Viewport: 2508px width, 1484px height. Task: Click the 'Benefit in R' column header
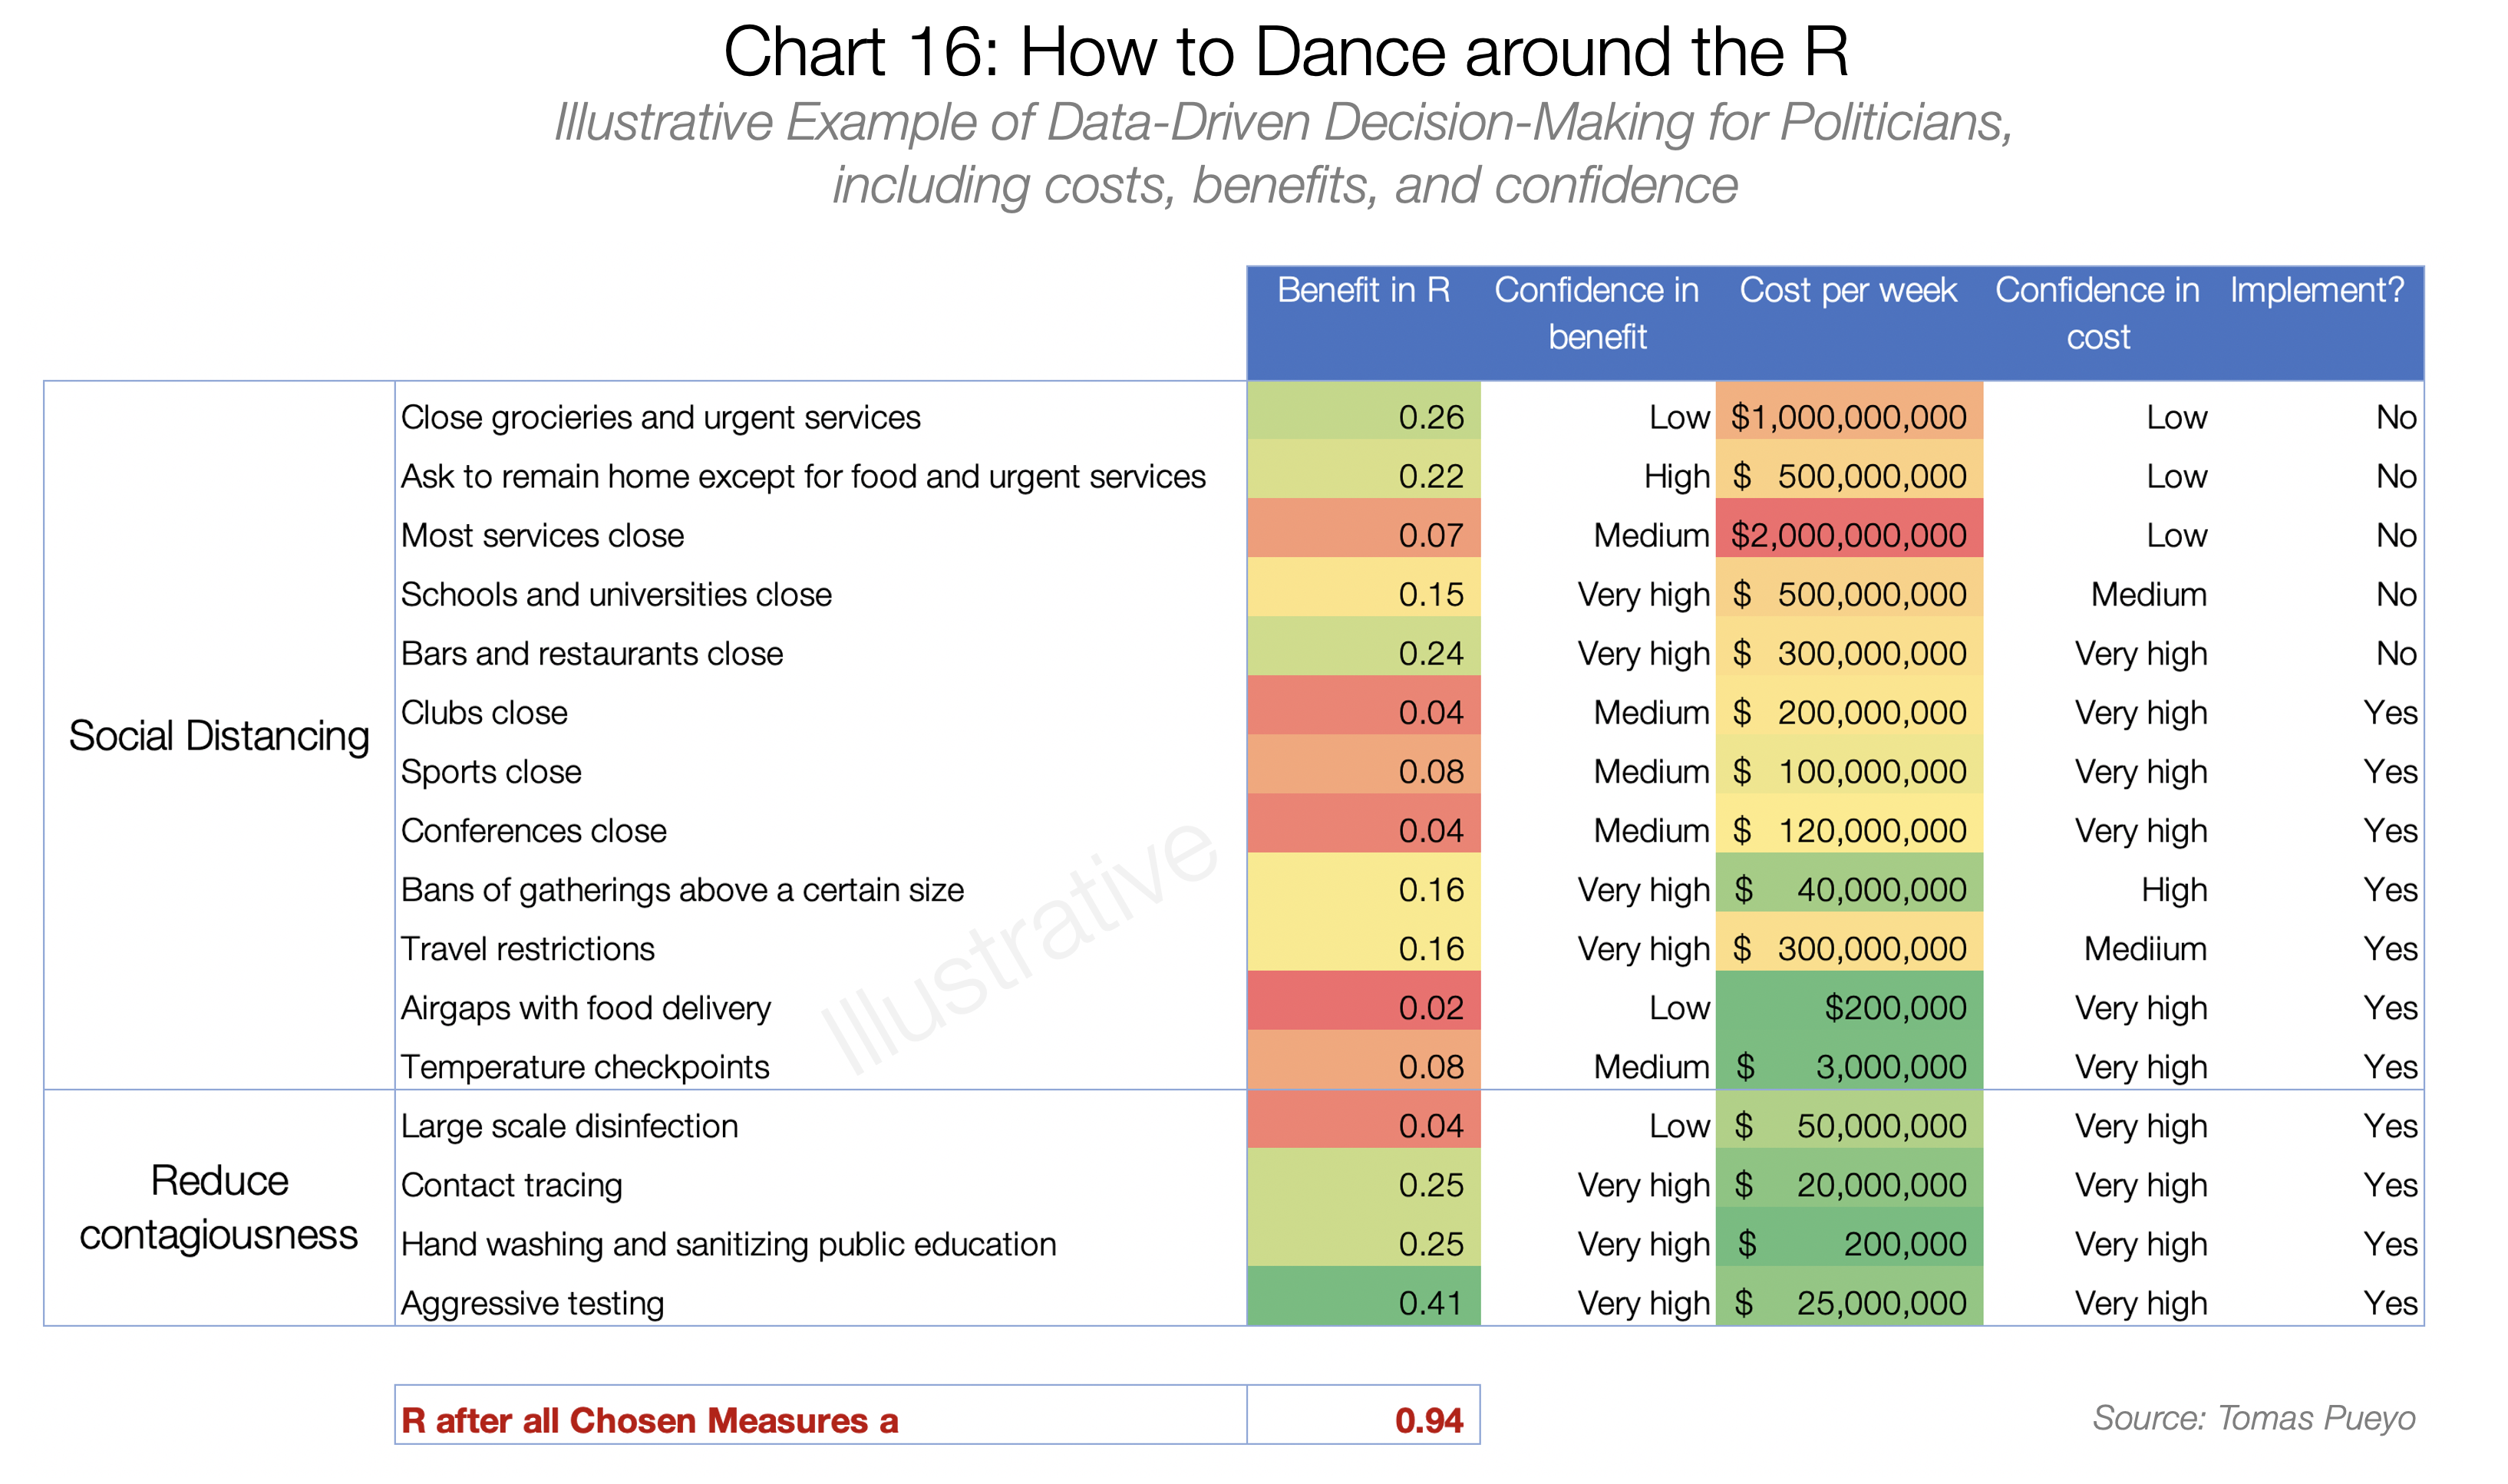click(x=1362, y=291)
